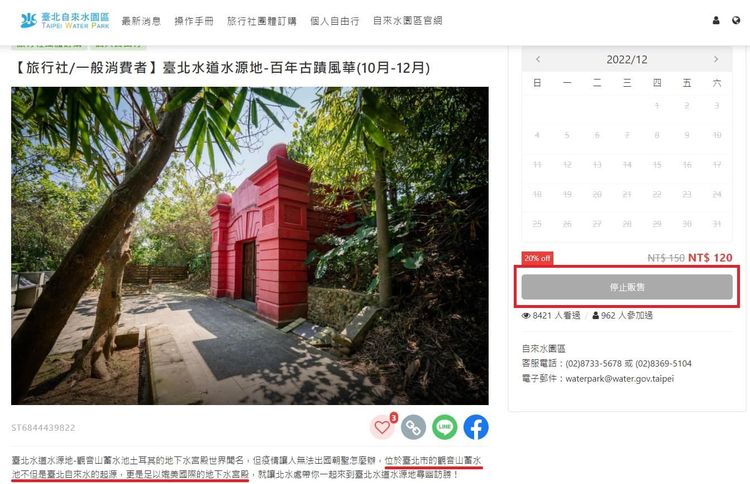Open 操作手冊 menu item
The image size is (750, 484).
(x=194, y=21)
